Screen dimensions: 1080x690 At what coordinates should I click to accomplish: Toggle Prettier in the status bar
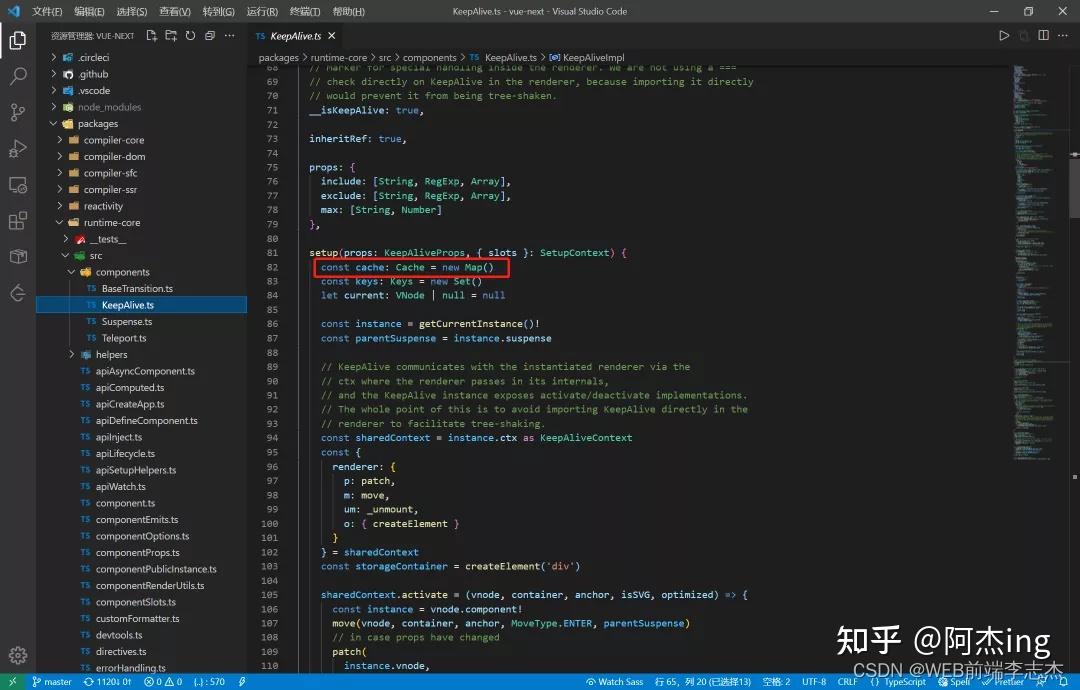1001,681
